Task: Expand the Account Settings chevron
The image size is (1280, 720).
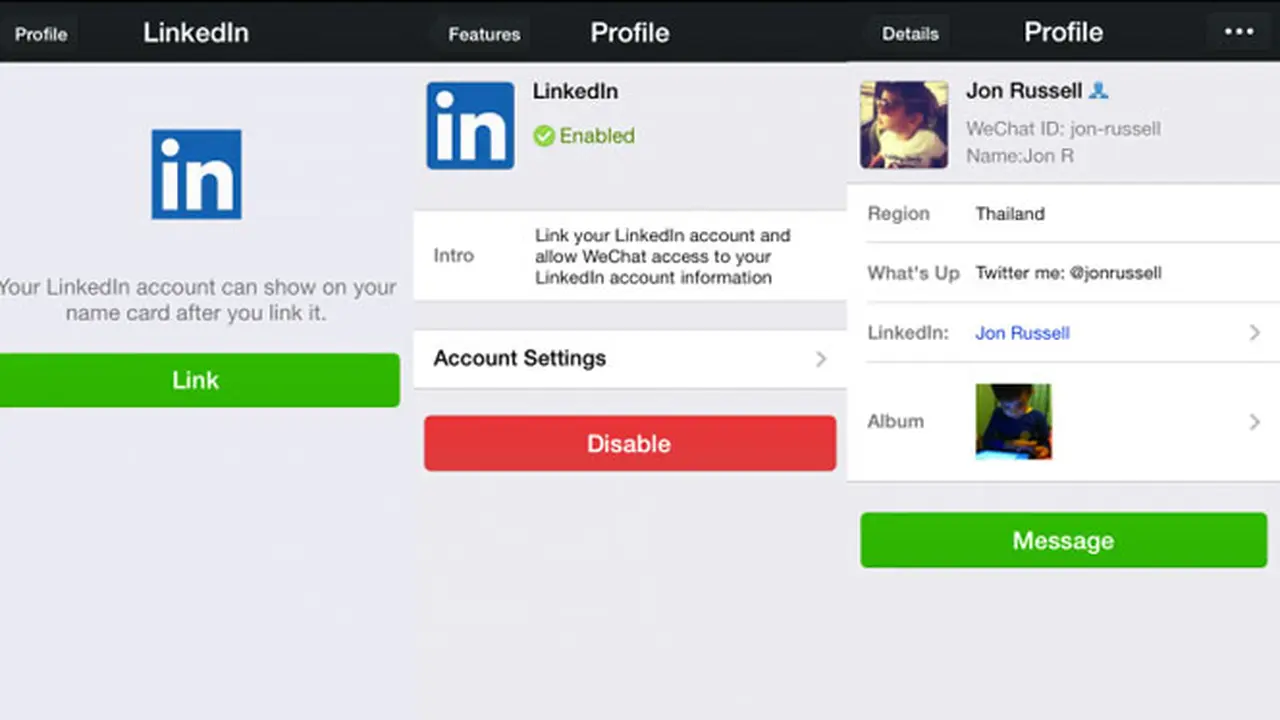Action: 821,358
